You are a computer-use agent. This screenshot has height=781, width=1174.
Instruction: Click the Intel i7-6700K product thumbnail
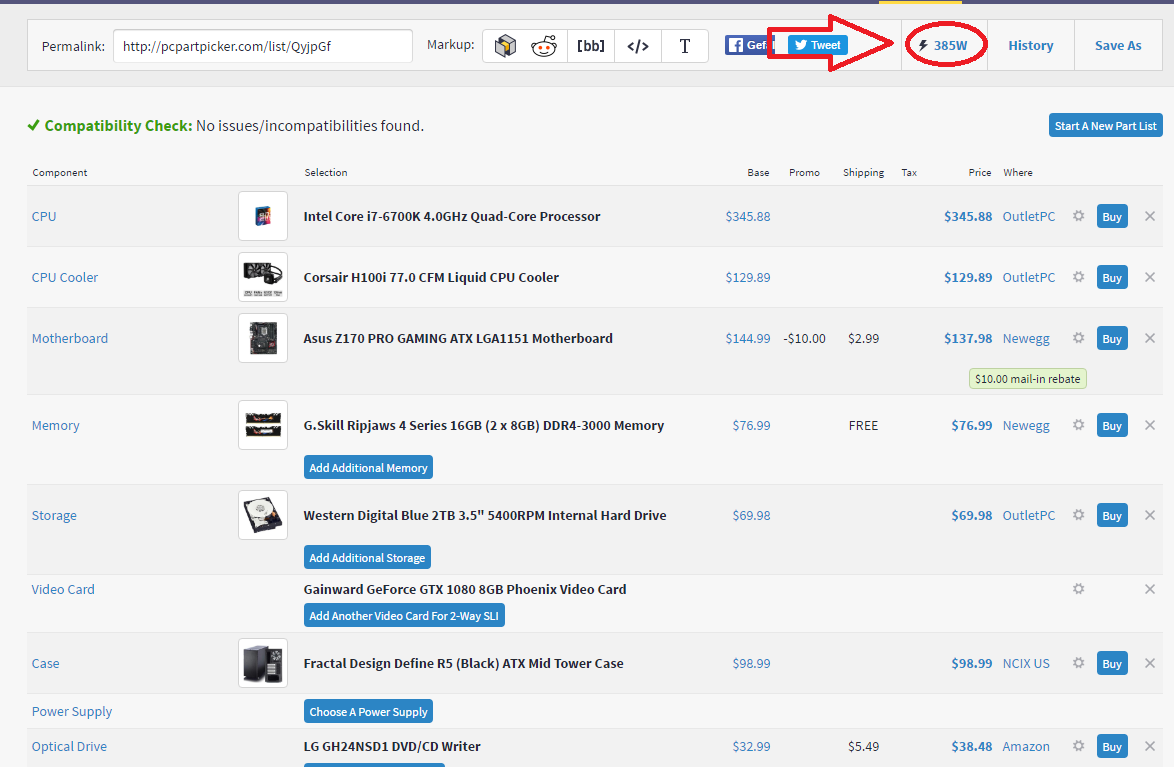tap(263, 216)
